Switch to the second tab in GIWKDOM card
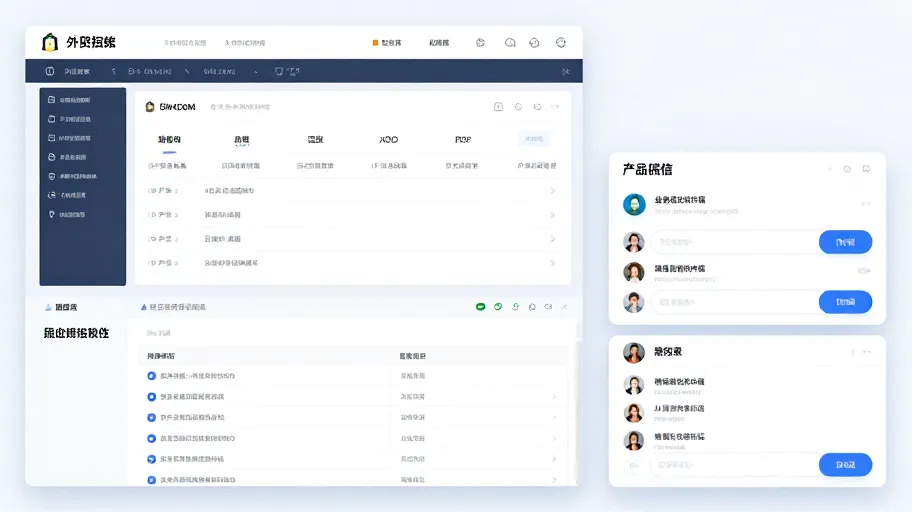This screenshot has height=512, width=912. (x=241, y=140)
